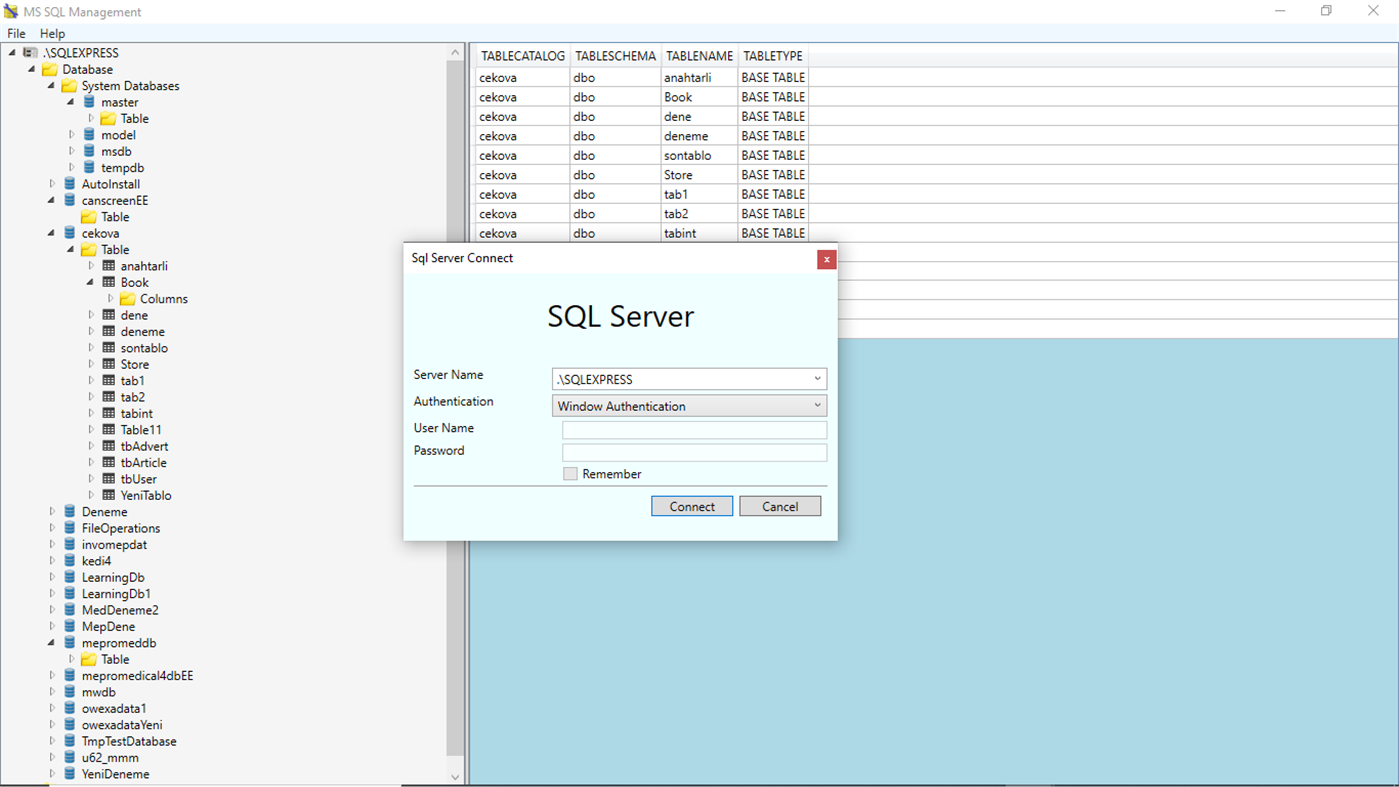Toggle the Remember checkbox
1399x787 pixels.
pyautogui.click(x=570, y=474)
